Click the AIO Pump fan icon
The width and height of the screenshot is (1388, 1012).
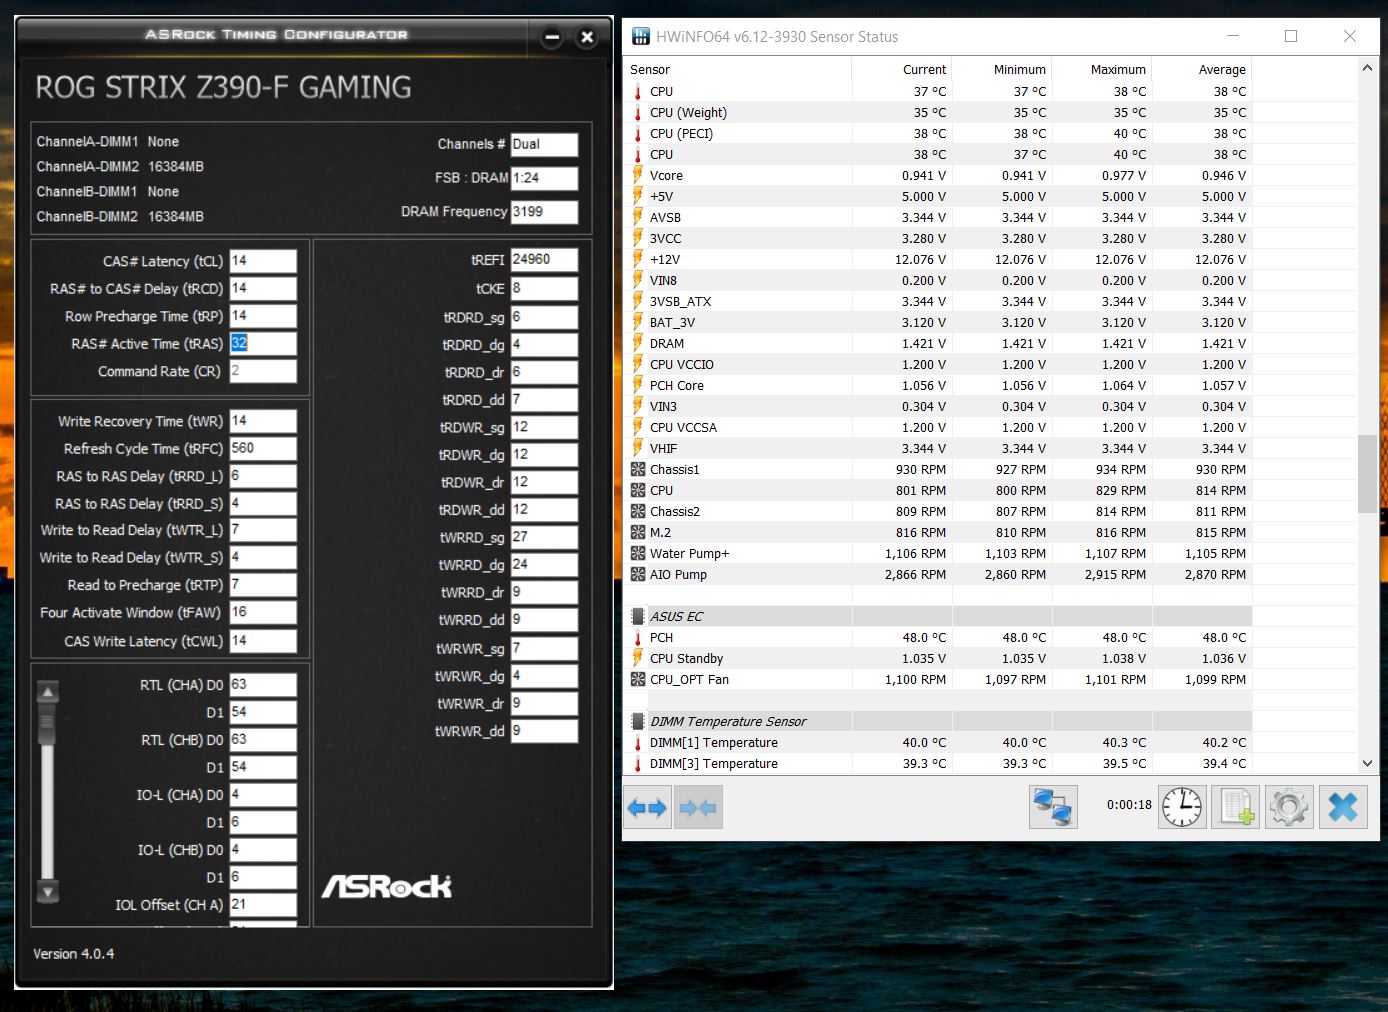click(x=638, y=574)
